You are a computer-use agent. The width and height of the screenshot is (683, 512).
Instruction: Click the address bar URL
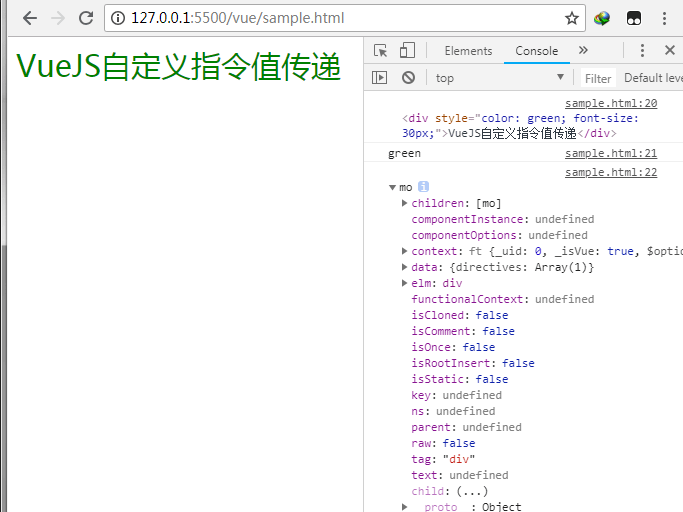point(237,18)
